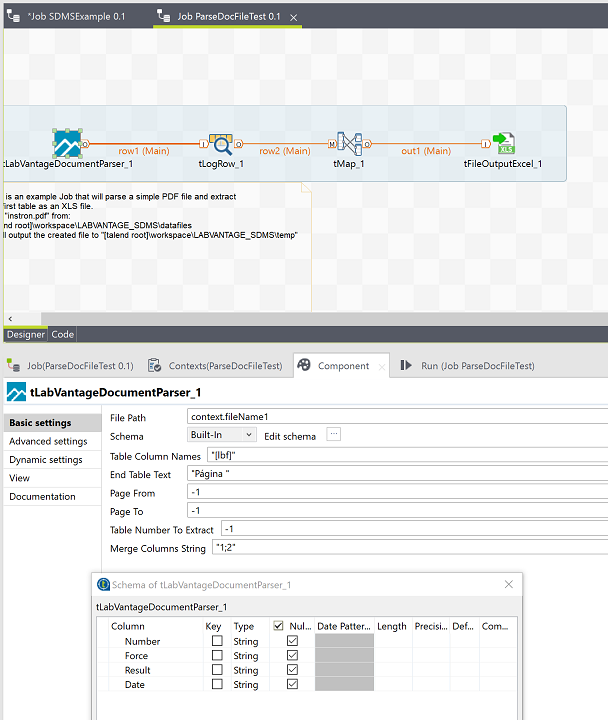This screenshot has height=720, width=608.
Task: Toggle Nullable checkbox for Force row
Action: pos(293,655)
